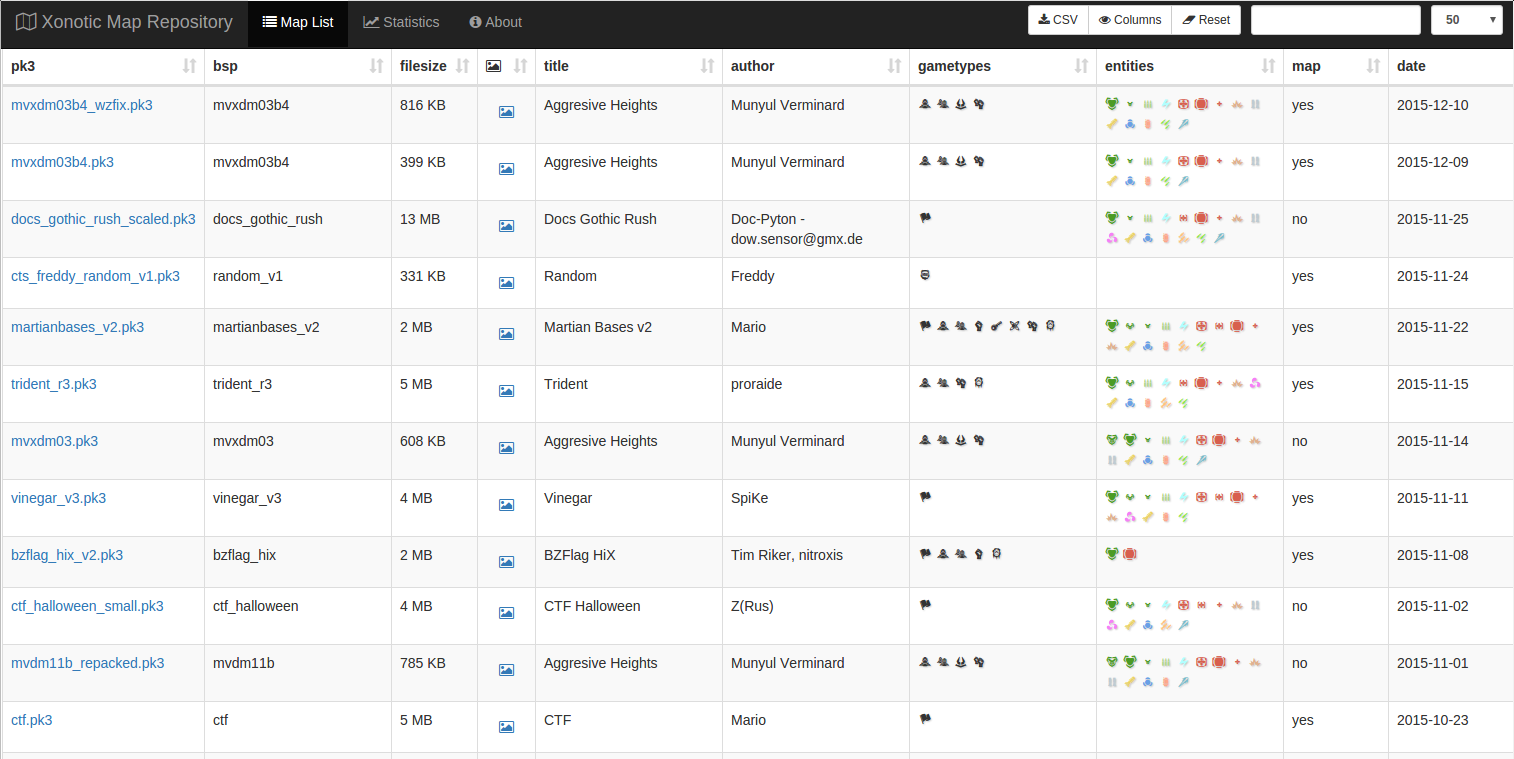Open image preview for trident_r3.pk3 row
This screenshot has height=759, width=1514.
(x=506, y=391)
